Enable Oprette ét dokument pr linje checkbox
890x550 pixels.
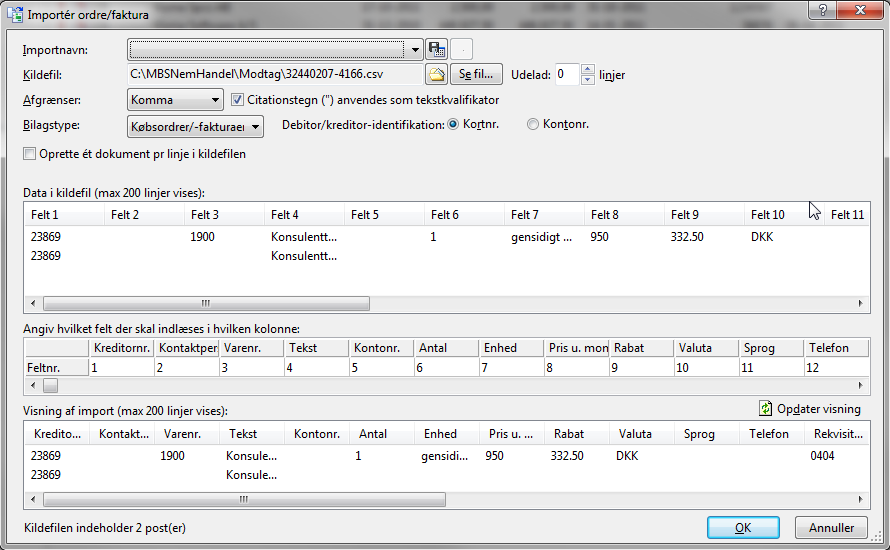[x=30, y=154]
